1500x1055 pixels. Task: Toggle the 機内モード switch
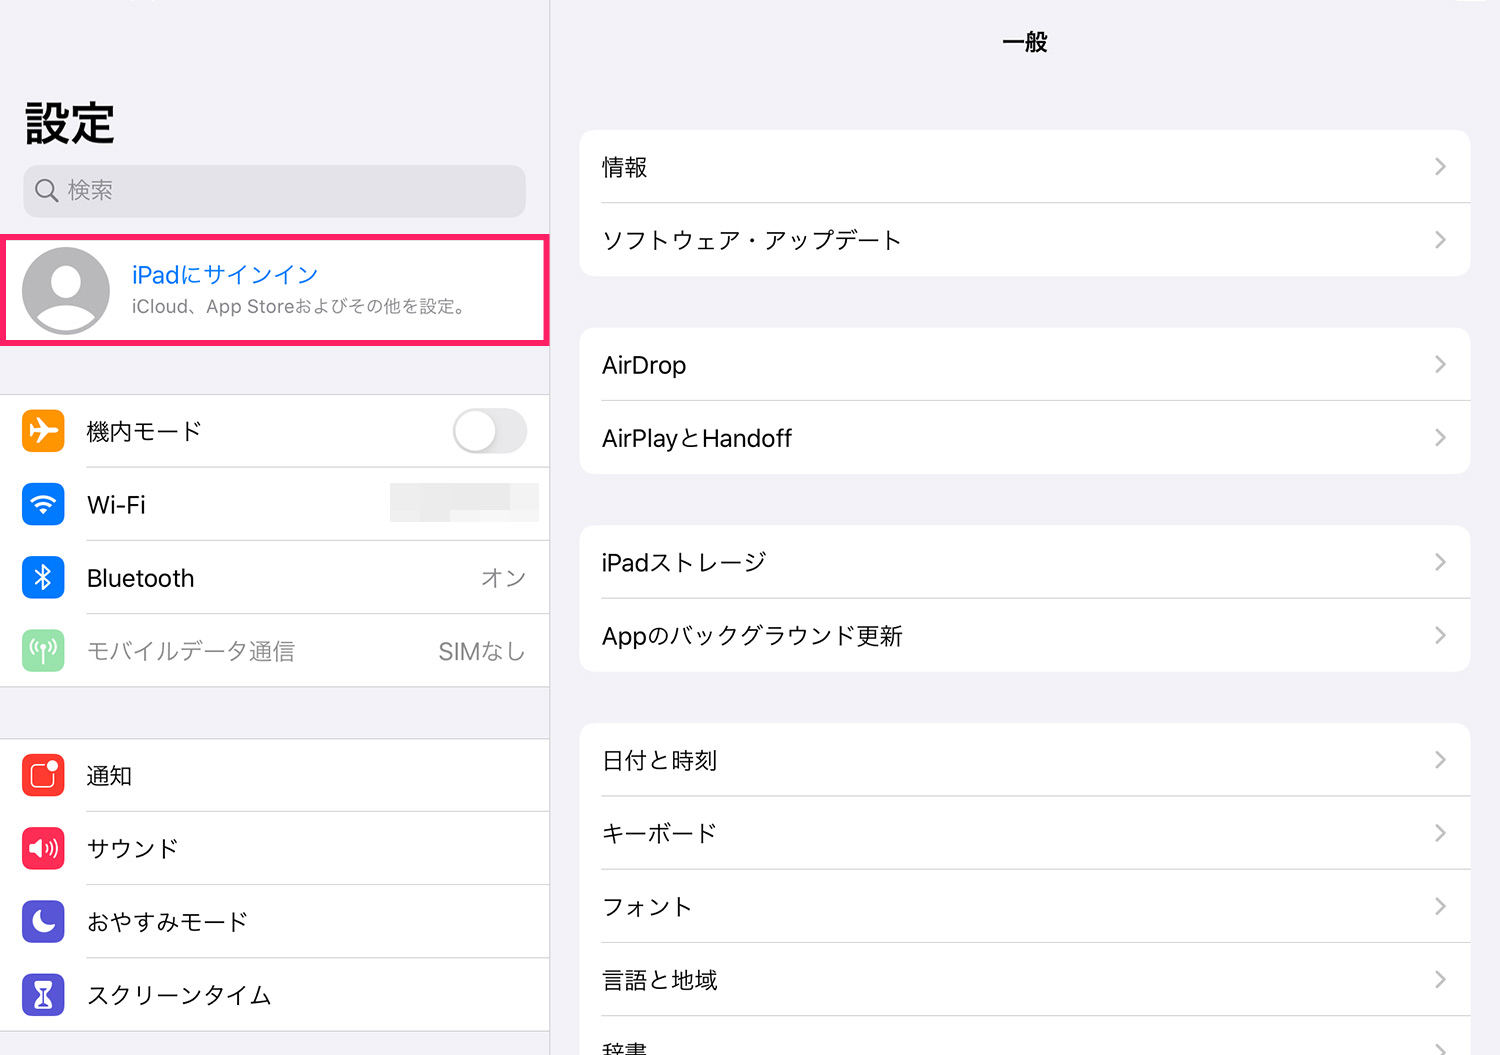[490, 431]
